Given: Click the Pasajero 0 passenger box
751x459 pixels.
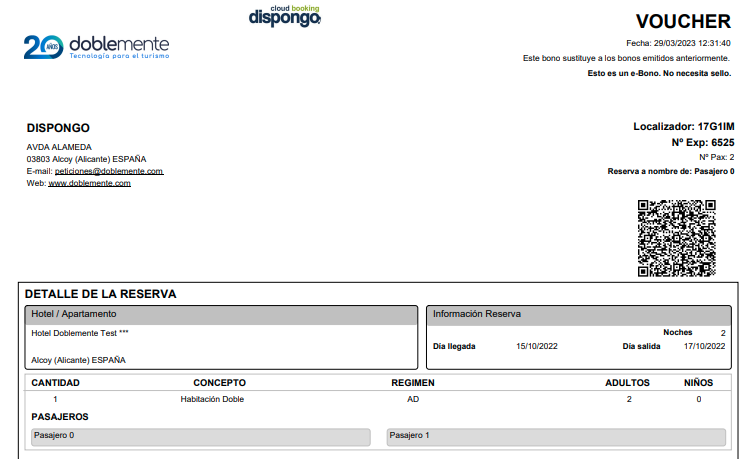Looking at the screenshot, I should point(201,437).
